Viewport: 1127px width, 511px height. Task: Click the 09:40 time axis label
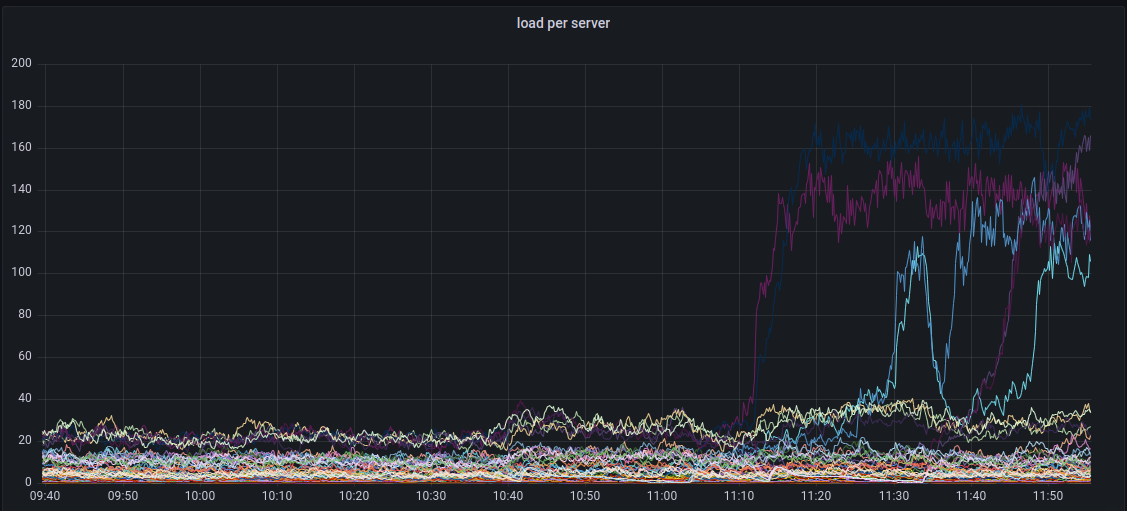(x=46, y=496)
